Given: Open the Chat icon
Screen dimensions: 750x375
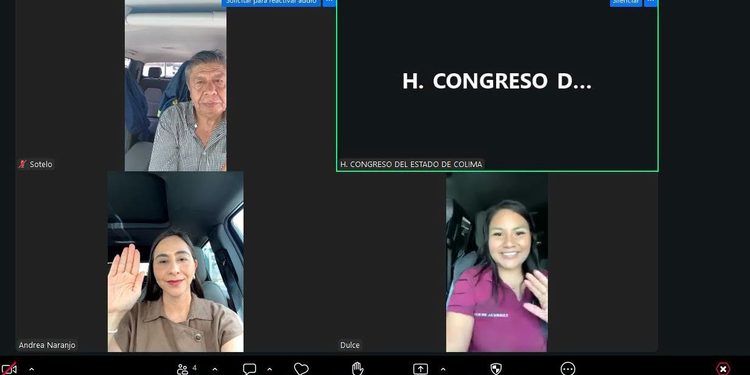Looking at the screenshot, I should 249,369.
